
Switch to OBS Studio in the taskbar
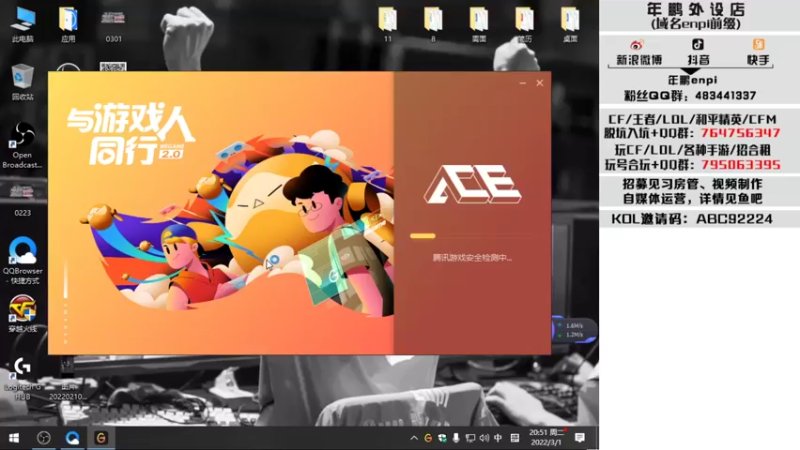tap(44, 438)
